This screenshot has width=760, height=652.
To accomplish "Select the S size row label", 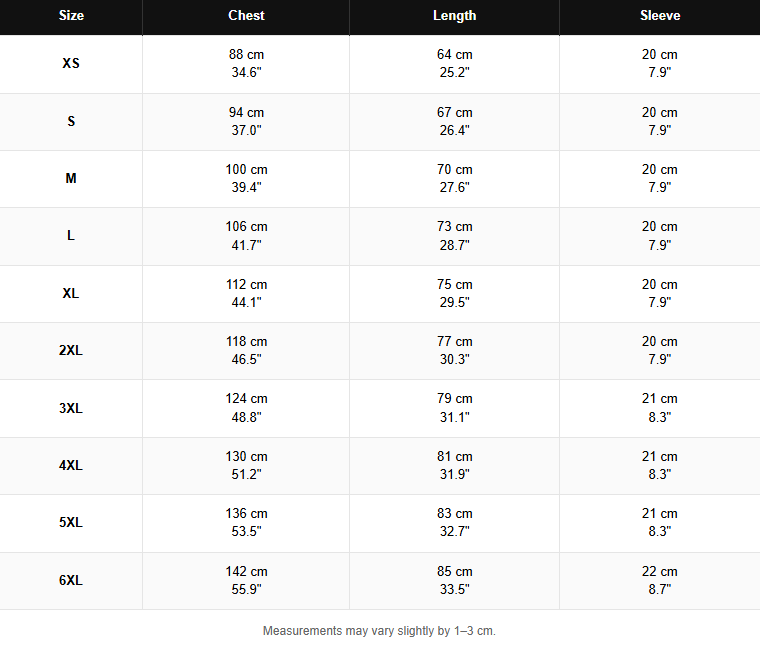I will (71, 121).
